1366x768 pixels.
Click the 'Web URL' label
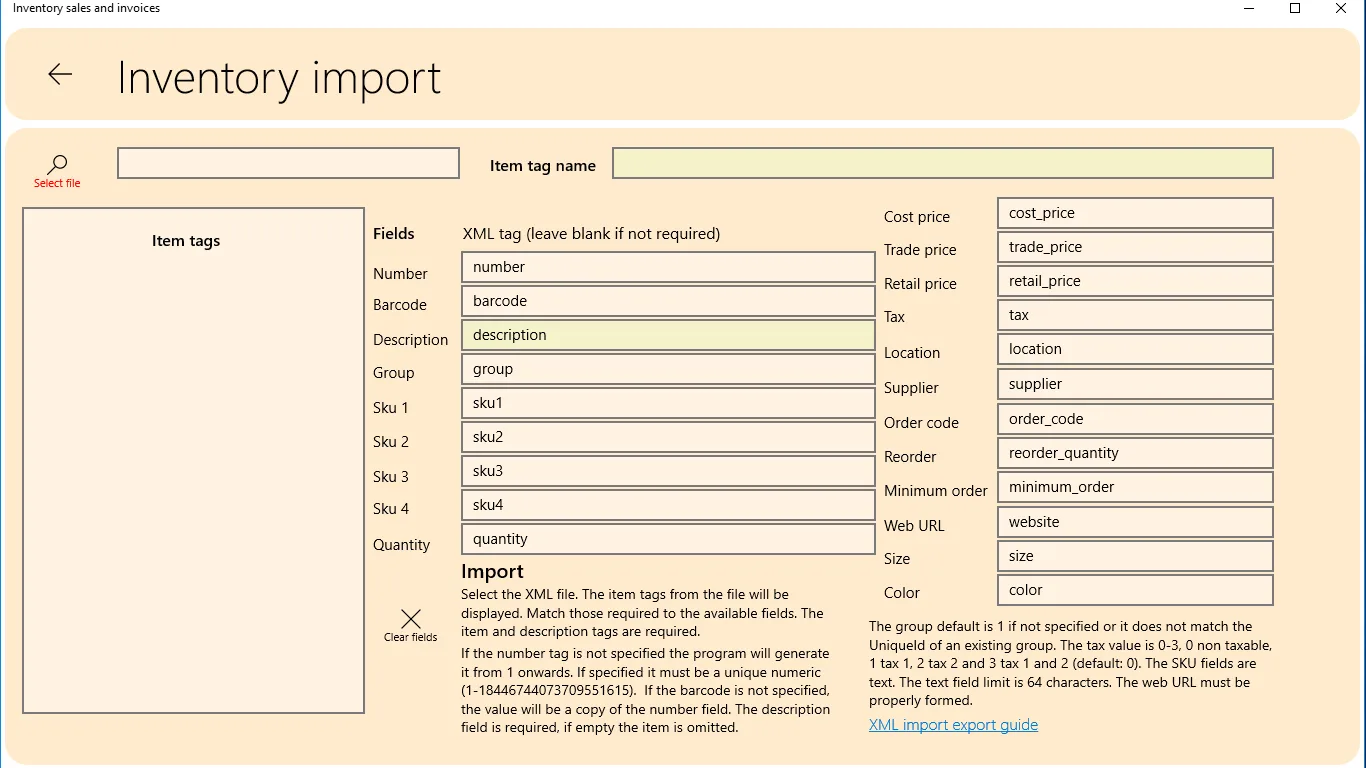[x=914, y=526]
